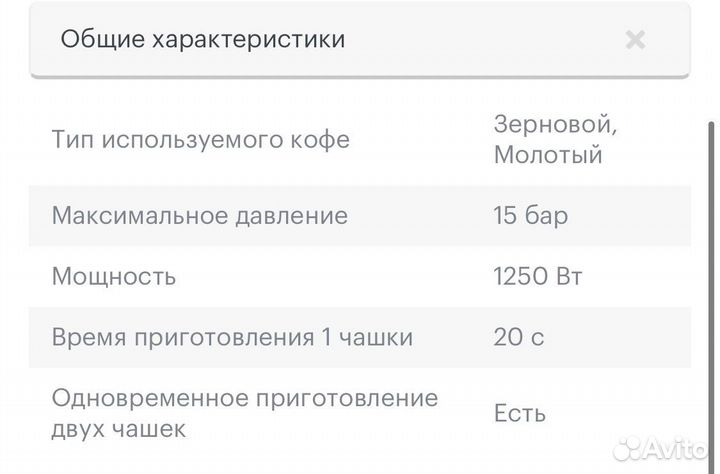Select the Тип используемого кофе label
Viewport: 720px width, 474px height.
pos(201,139)
